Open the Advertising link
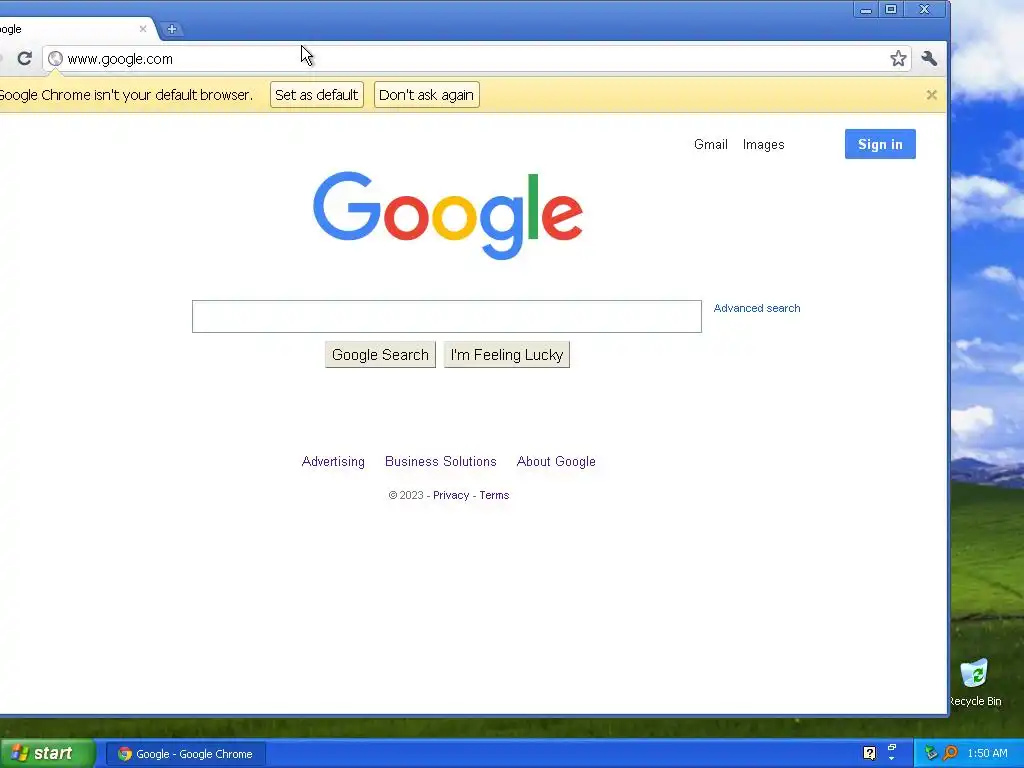Image resolution: width=1024 pixels, height=768 pixels. (333, 462)
